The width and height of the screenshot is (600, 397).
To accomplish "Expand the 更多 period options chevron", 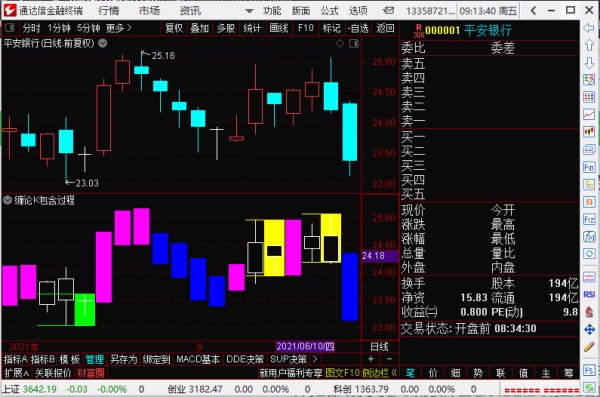I will tap(129, 28).
